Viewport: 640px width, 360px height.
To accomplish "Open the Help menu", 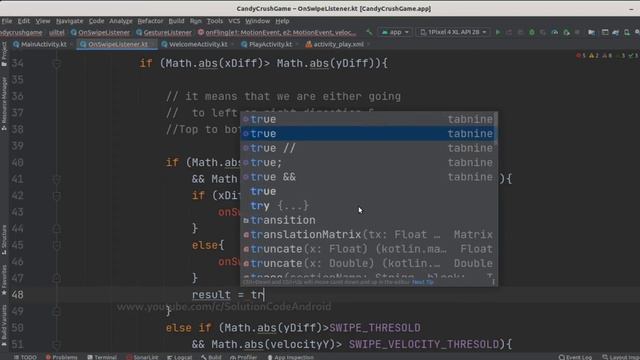I will click(282, 21).
